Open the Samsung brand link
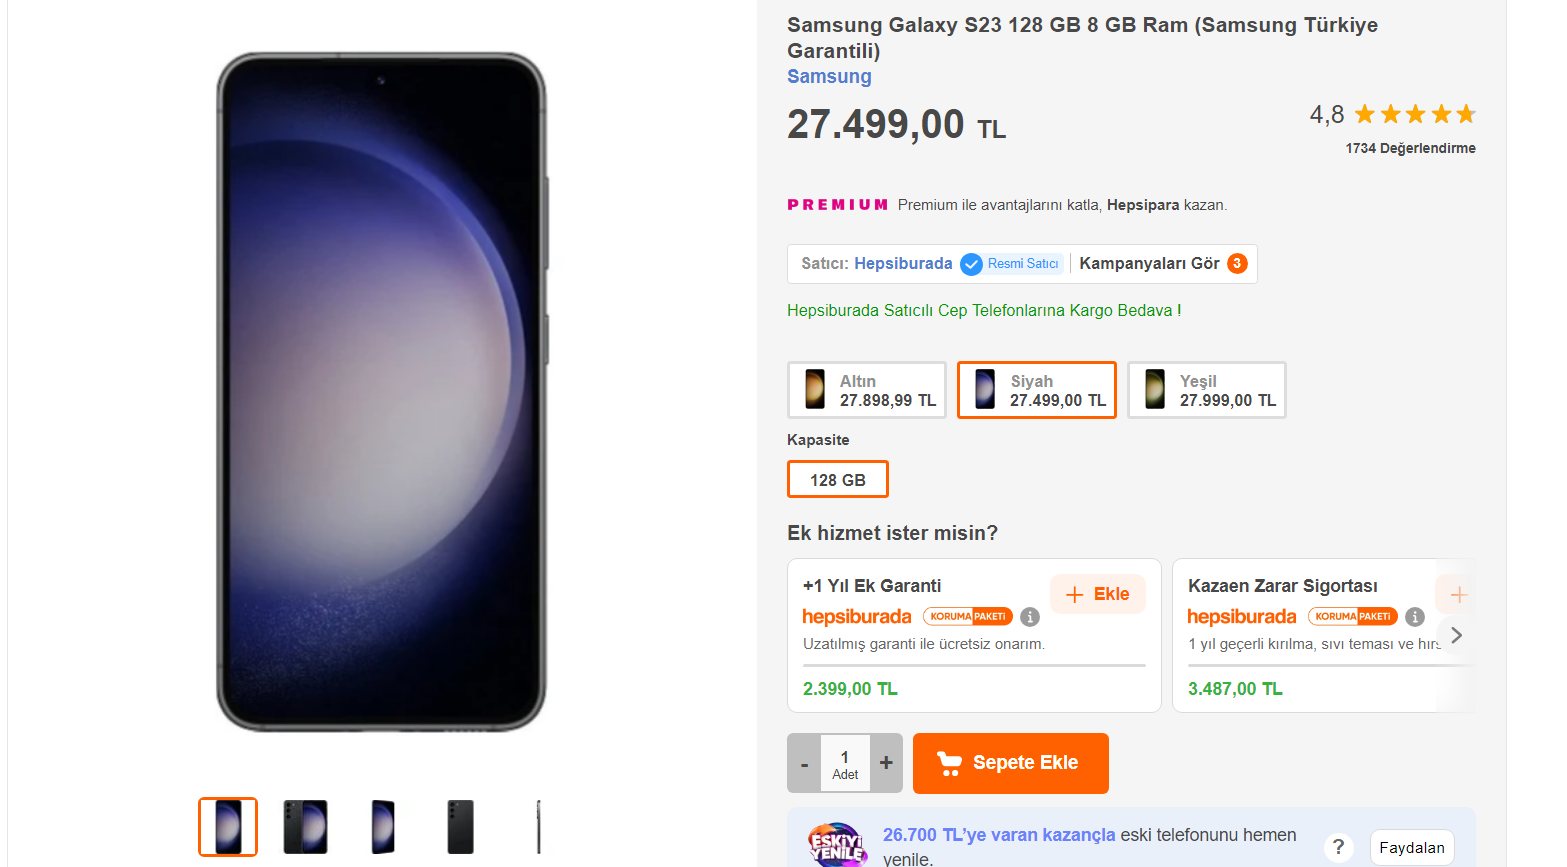Viewport: 1567px width, 867px height. pyautogui.click(x=829, y=77)
